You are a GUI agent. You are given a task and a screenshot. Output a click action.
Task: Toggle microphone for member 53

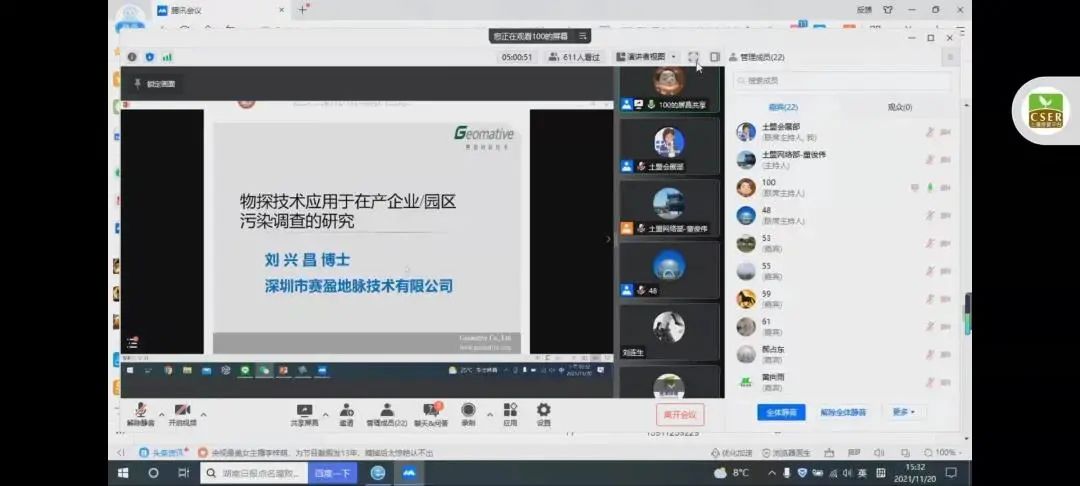pyautogui.click(x=930, y=243)
